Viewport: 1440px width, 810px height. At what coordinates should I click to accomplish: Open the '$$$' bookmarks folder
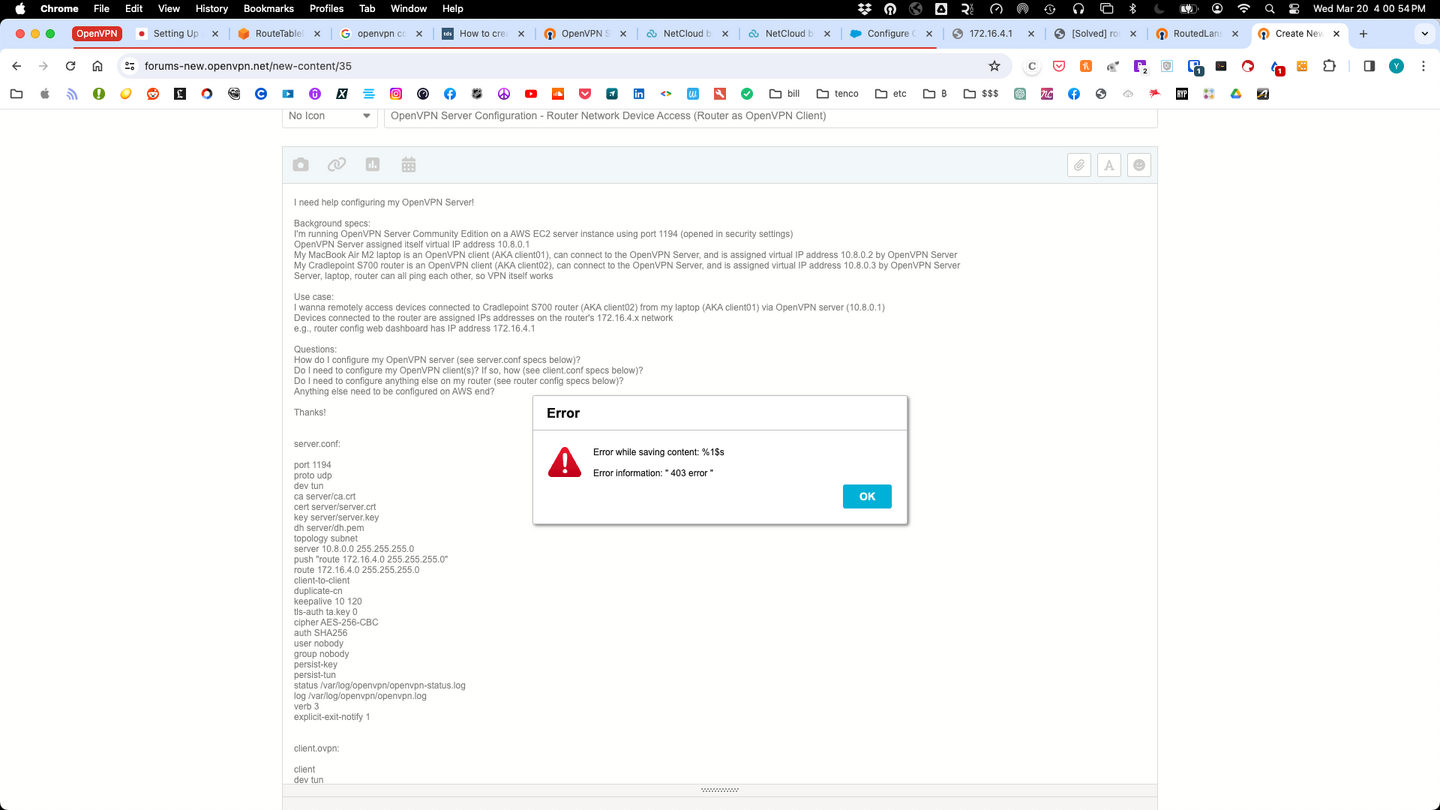click(x=981, y=94)
